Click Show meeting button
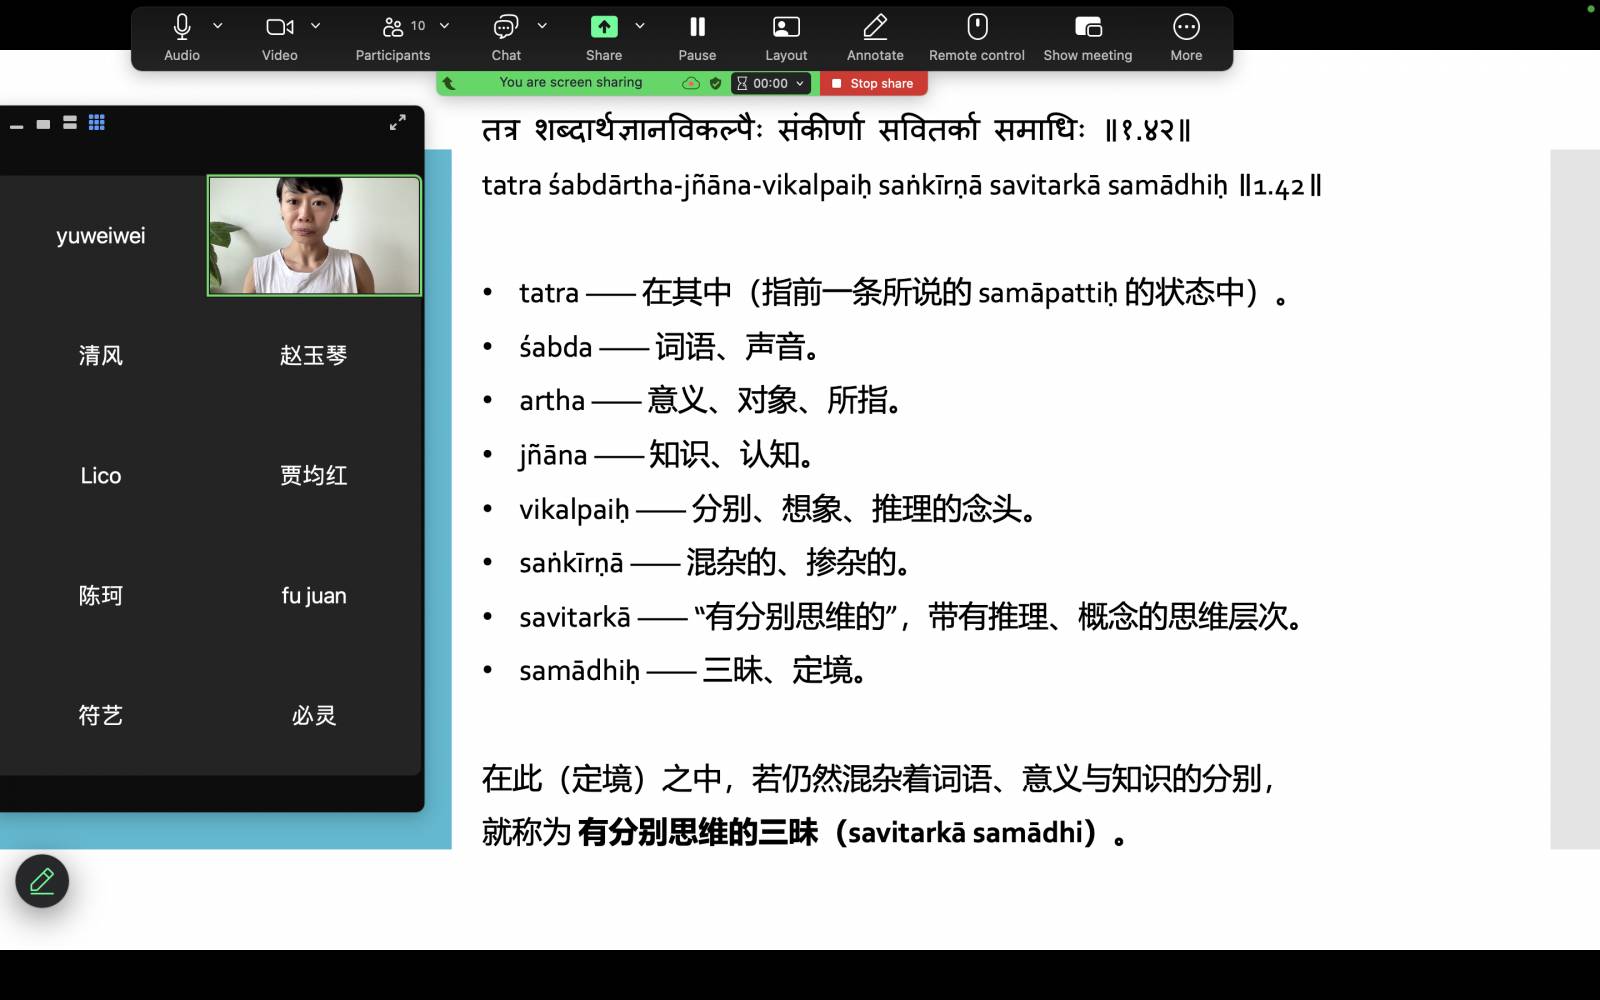Viewport: 1600px width, 1000px height. point(1088,28)
